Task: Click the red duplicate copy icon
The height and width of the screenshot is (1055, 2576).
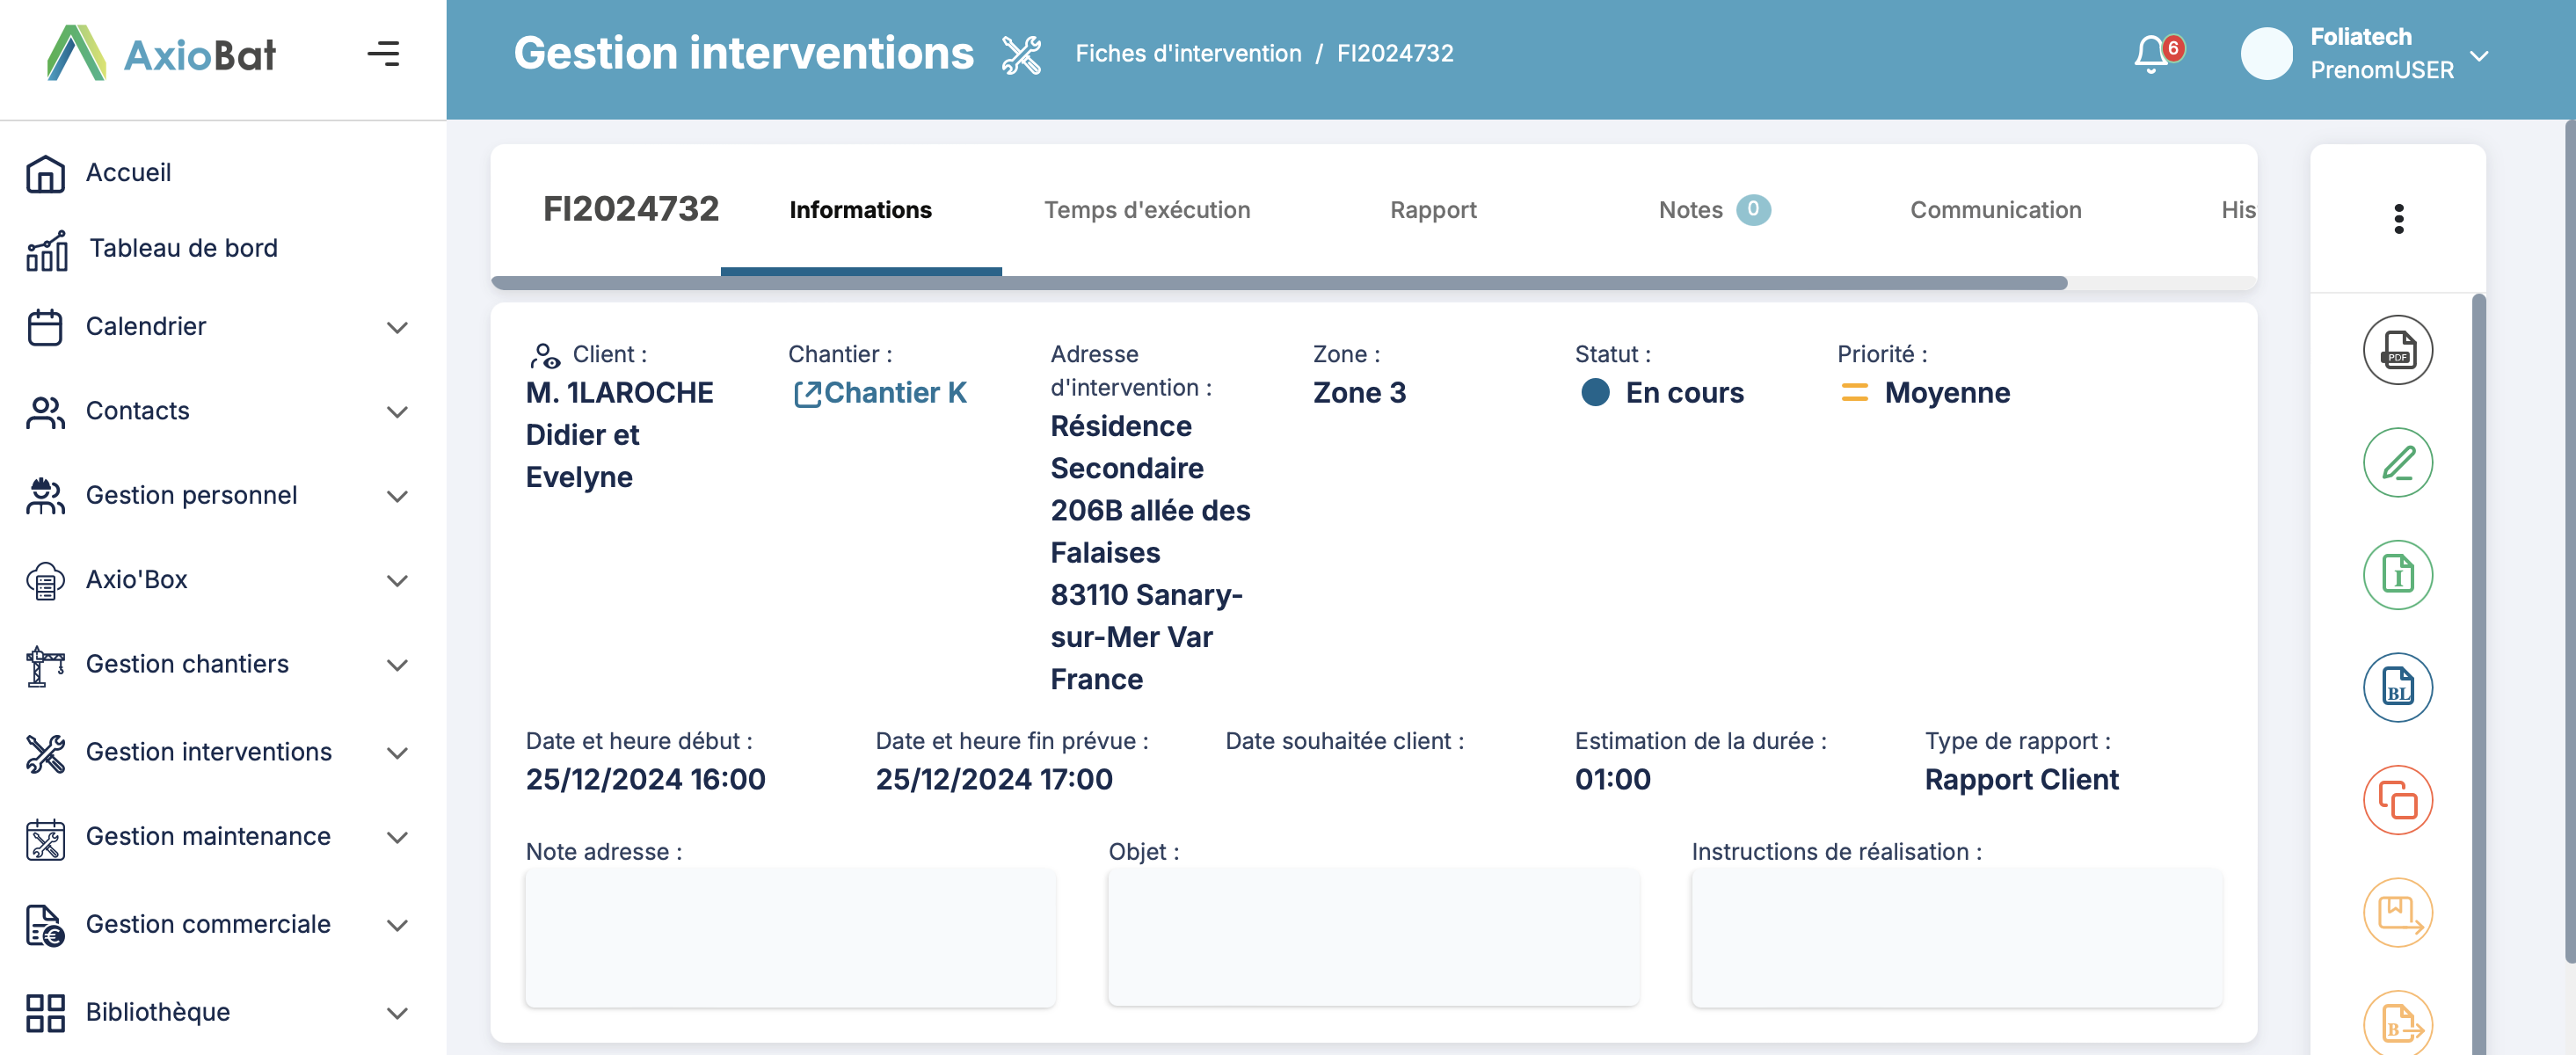Action: coord(2397,800)
